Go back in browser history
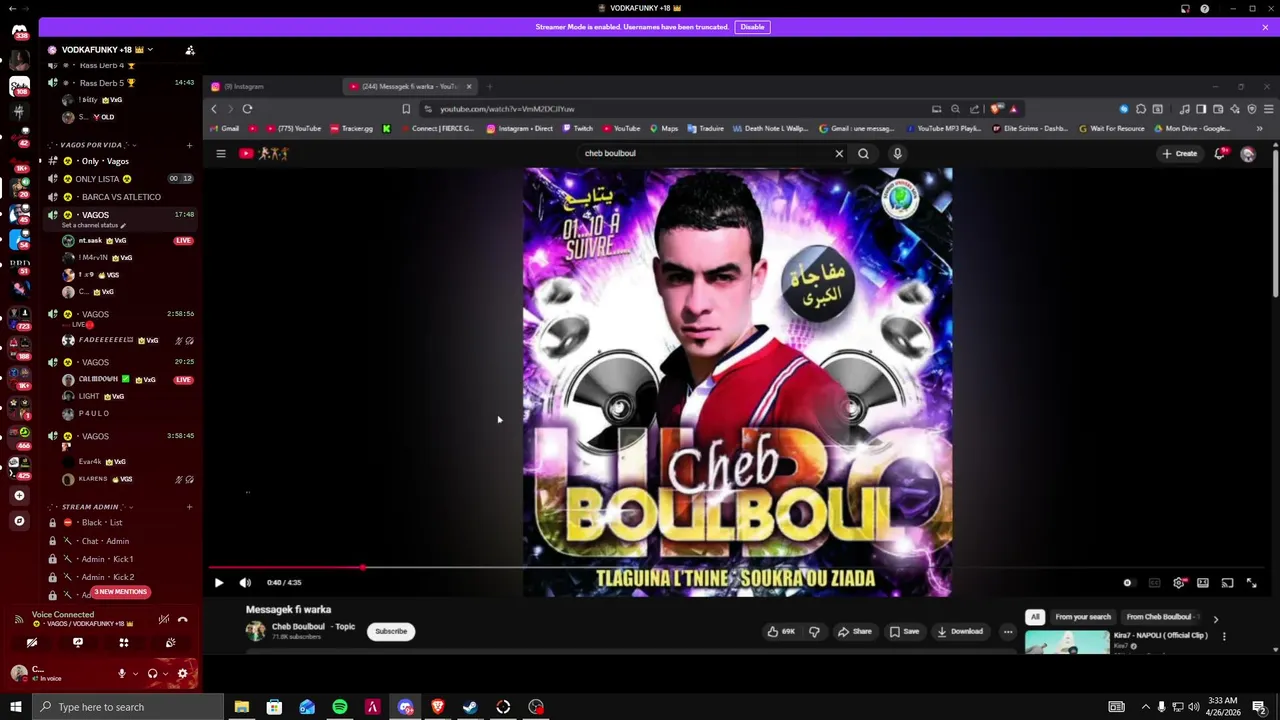This screenshot has width=1280, height=720. click(214, 109)
